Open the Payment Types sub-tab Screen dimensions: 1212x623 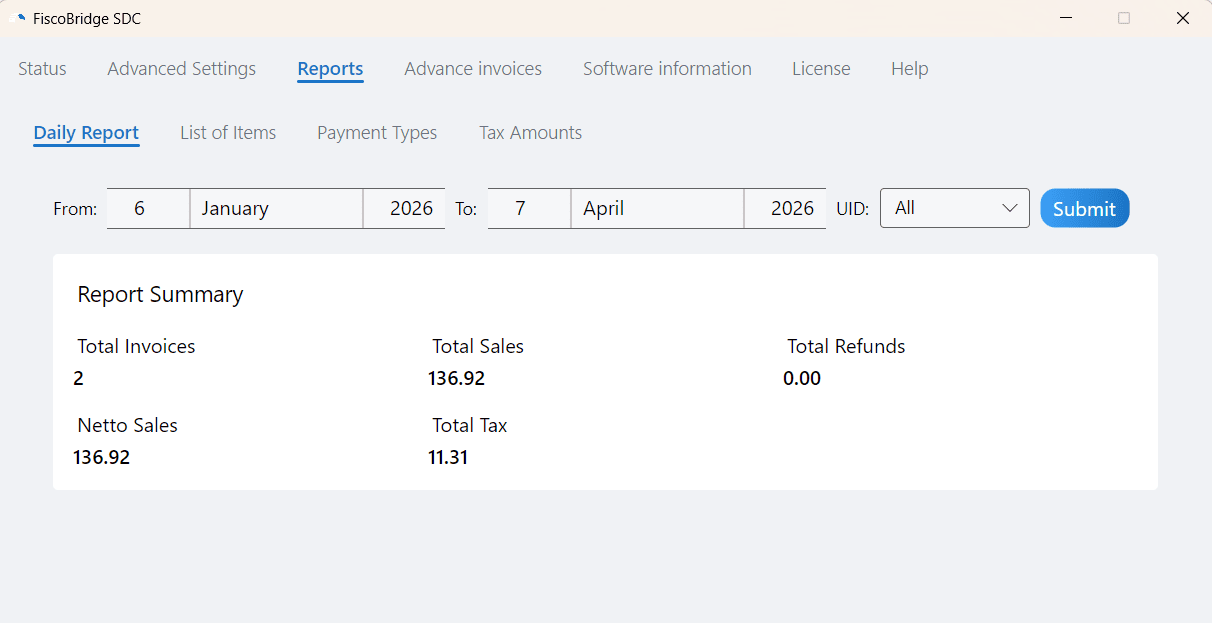tap(377, 133)
